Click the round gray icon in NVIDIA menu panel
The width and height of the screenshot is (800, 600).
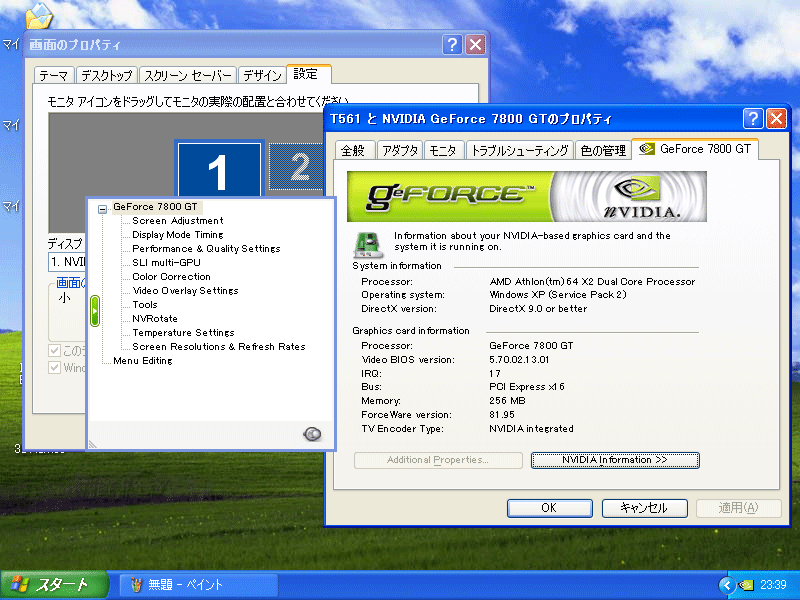(312, 434)
